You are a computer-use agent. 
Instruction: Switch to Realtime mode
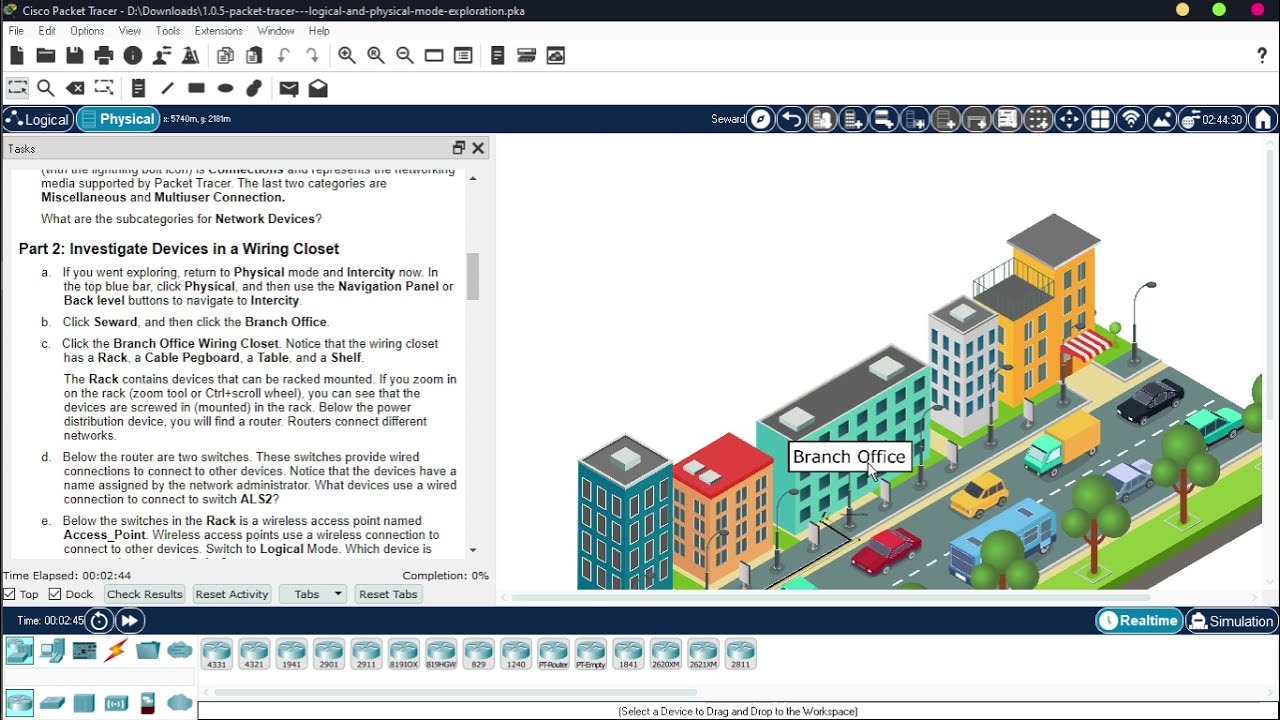(x=1139, y=621)
